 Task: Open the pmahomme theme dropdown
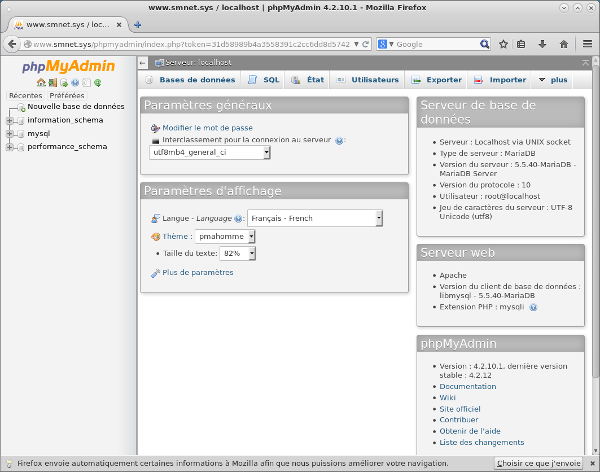[x=225, y=237]
